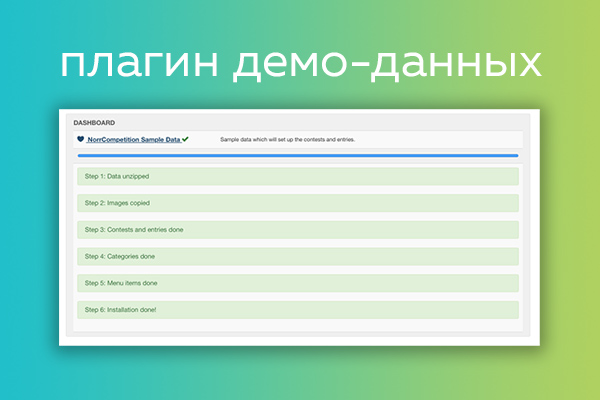Select the 'Step 2: Images copied' message
600x400 pixels.
pos(298,203)
